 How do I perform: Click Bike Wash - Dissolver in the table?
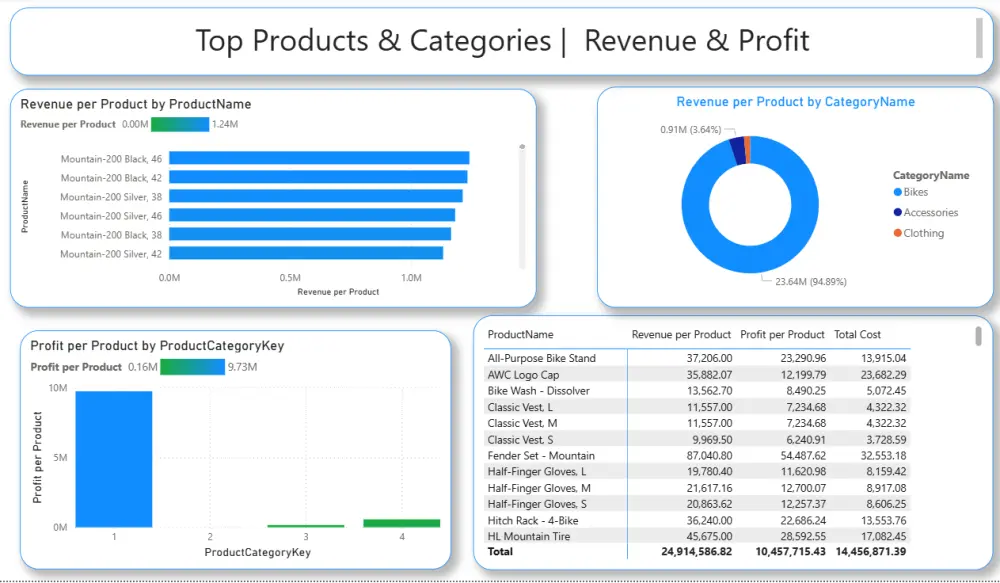pos(538,391)
